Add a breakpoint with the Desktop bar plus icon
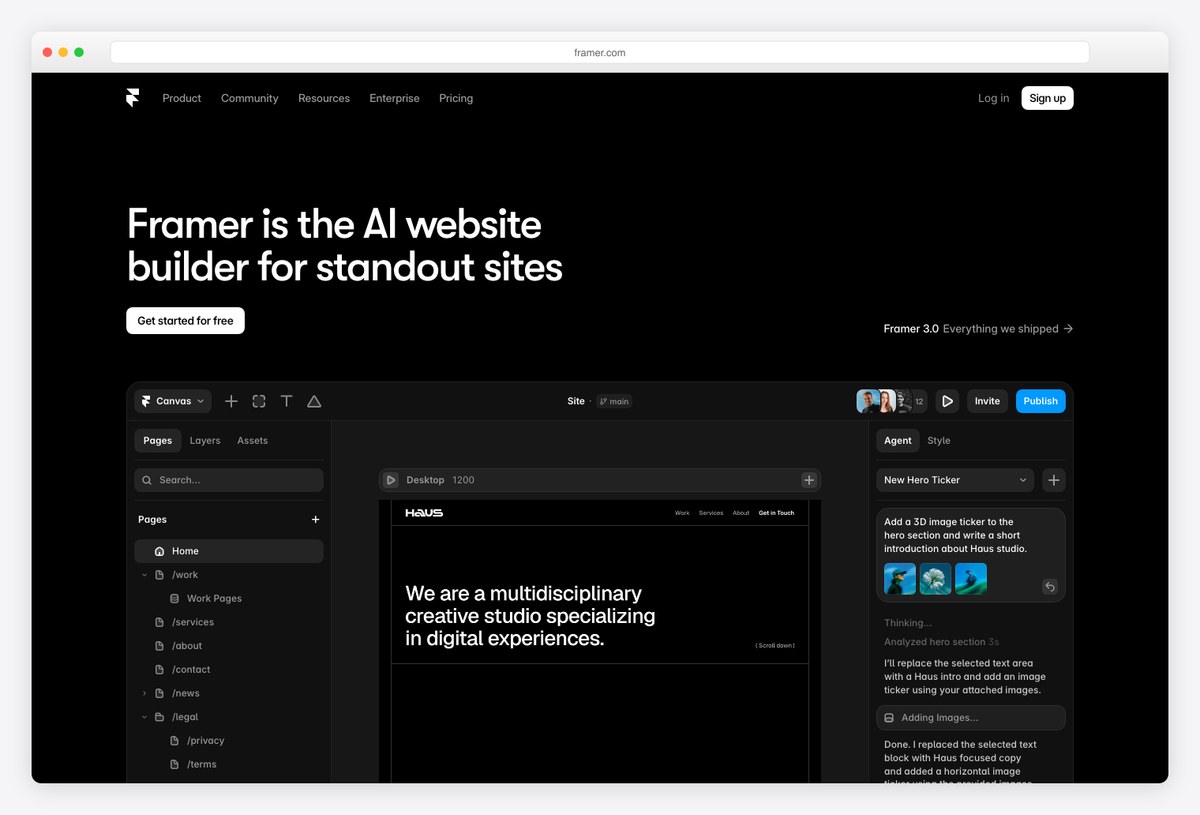This screenshot has height=815, width=1200. click(809, 480)
